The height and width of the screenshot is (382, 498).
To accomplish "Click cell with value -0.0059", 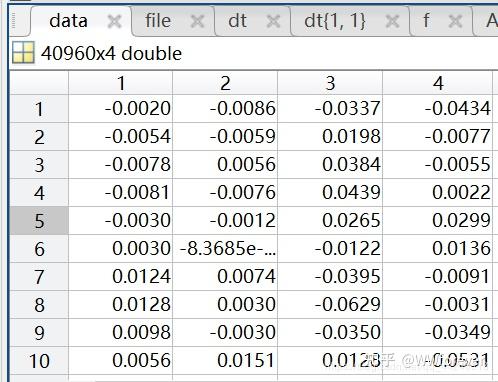I will point(225,137).
